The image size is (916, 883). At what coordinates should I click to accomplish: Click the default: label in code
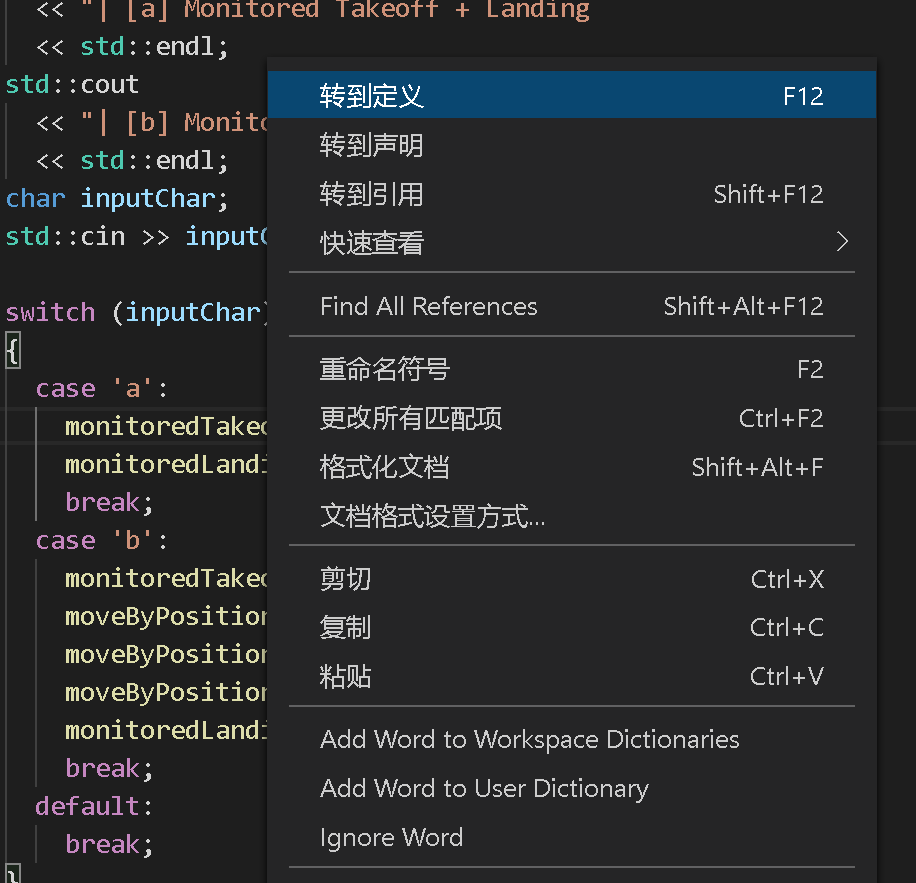click(x=93, y=806)
